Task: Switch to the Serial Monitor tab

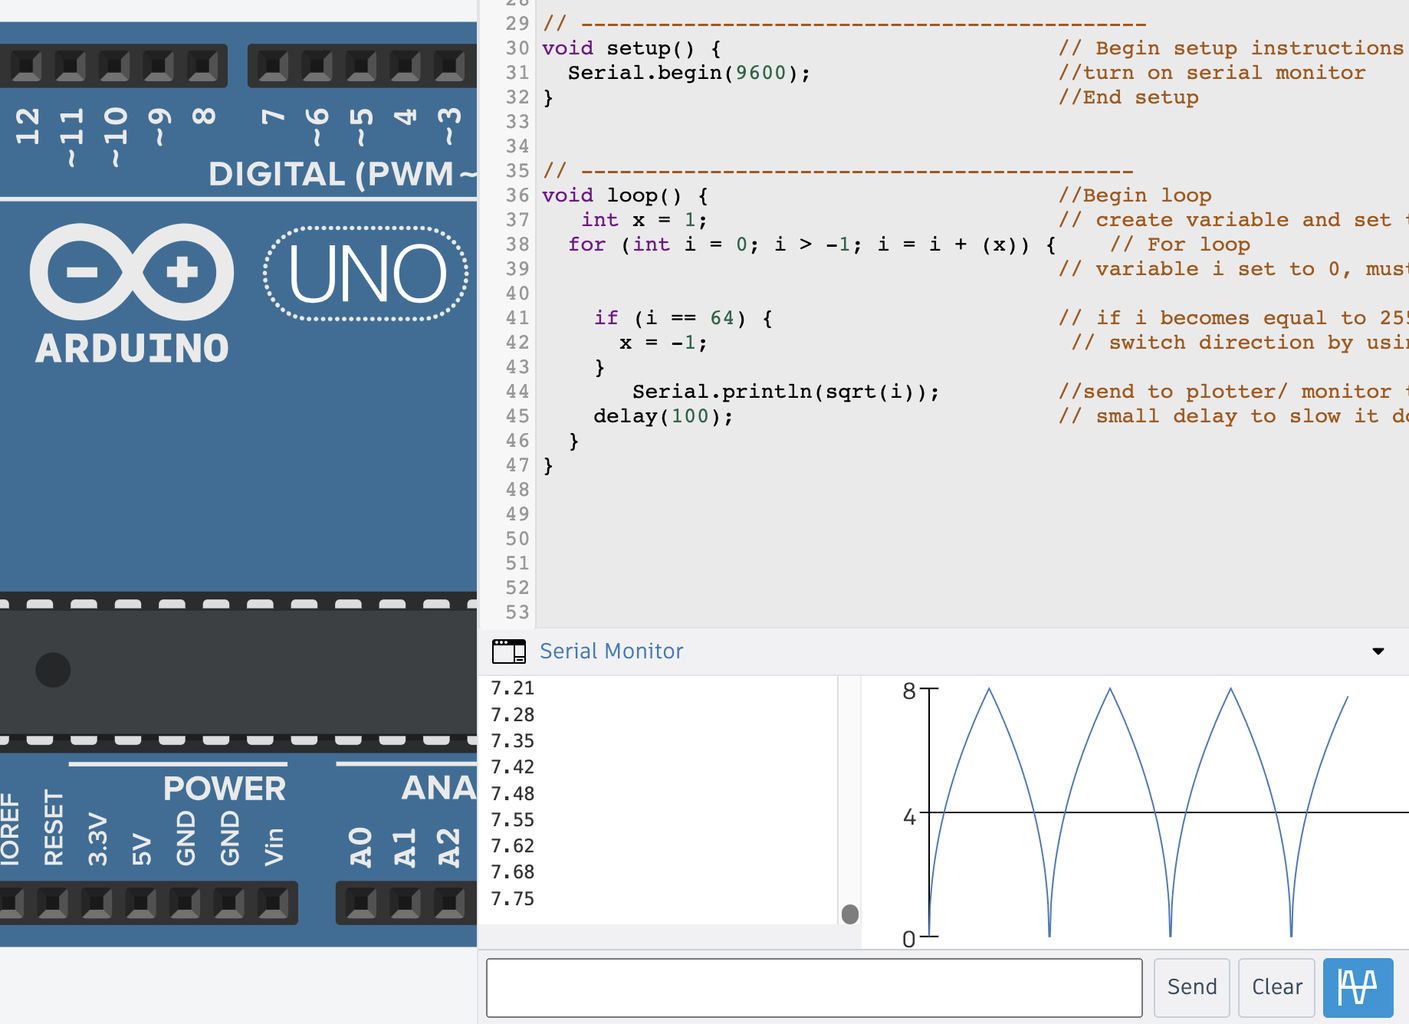Action: pos(611,650)
